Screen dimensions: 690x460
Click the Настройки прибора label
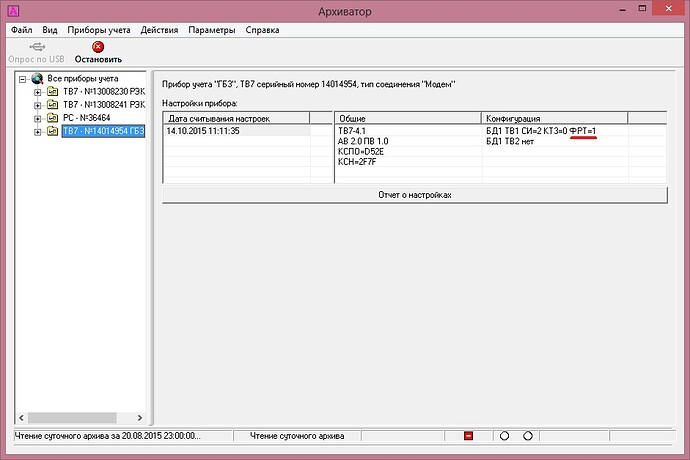(200, 103)
